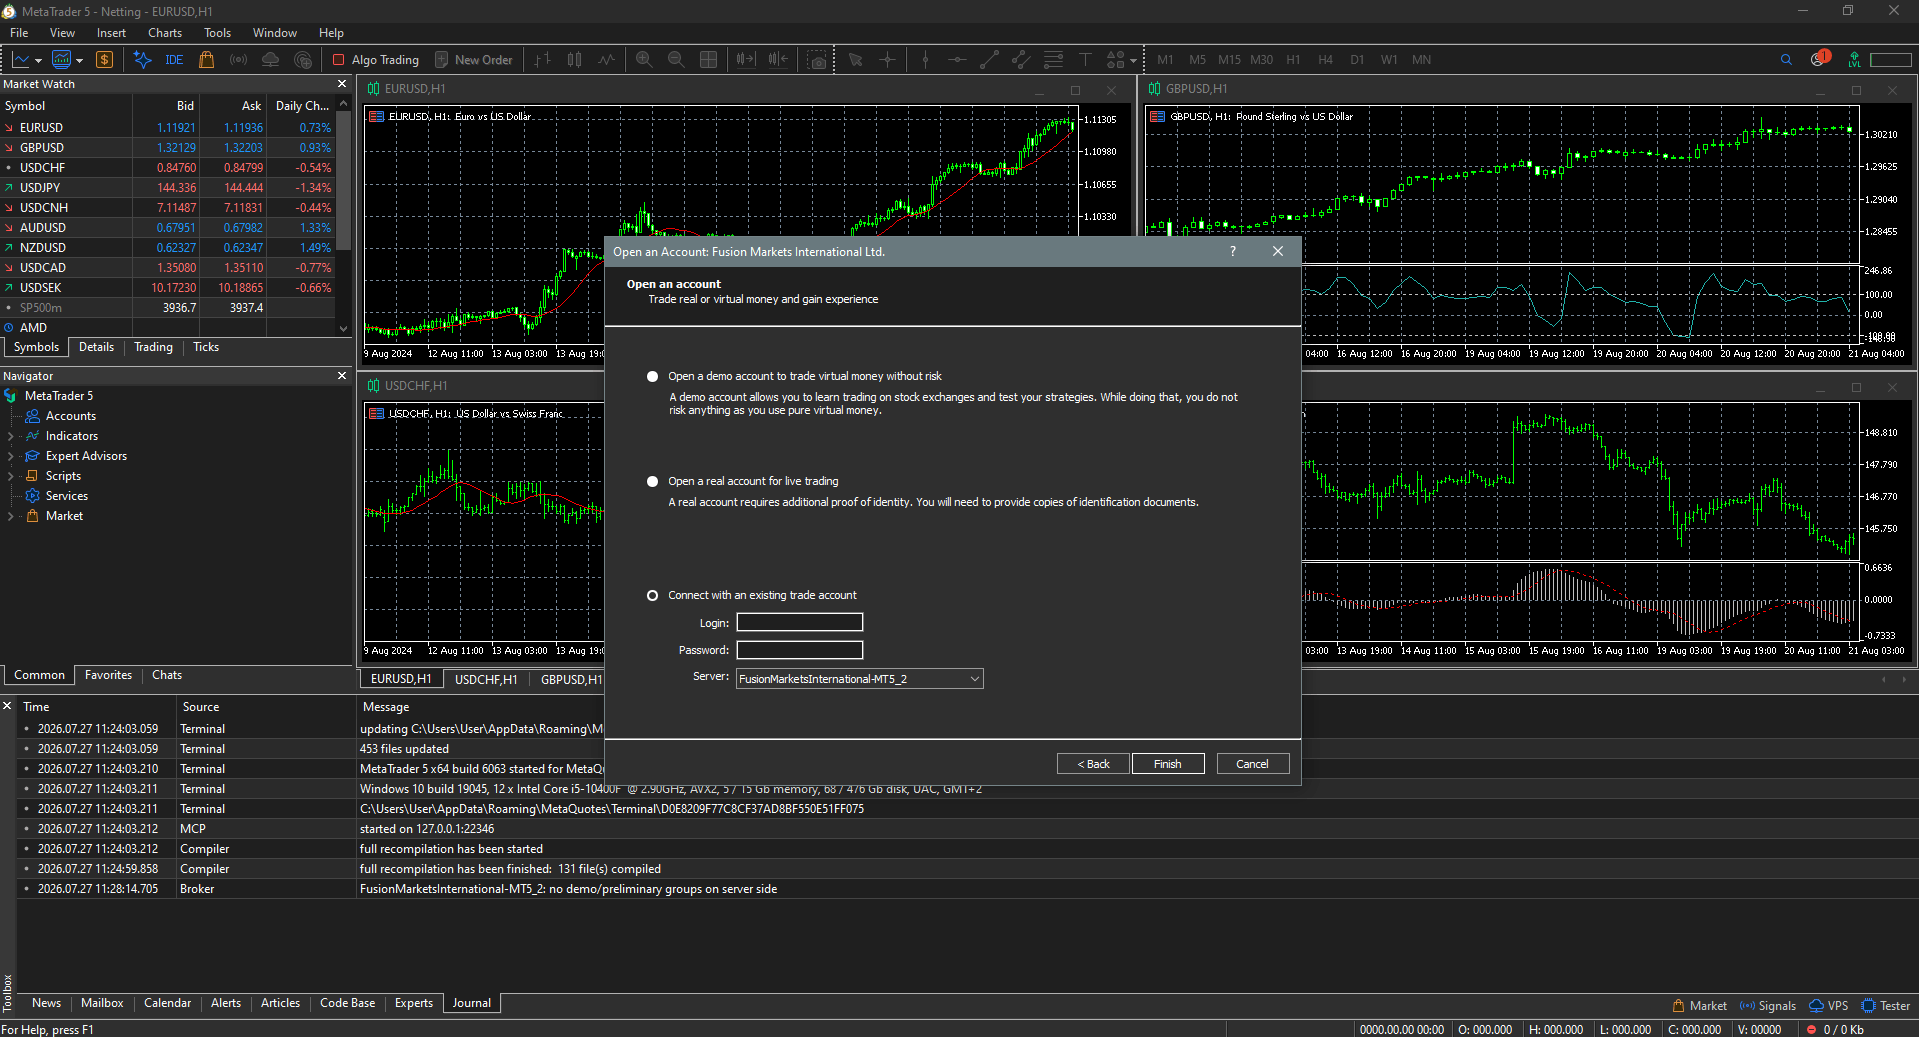Open the Signals broadcast toolbar icon
Screen dimensions: 1919x1037
coord(238,60)
